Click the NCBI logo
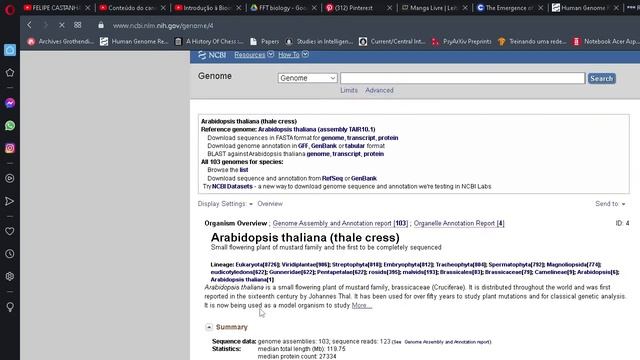 [212, 55]
